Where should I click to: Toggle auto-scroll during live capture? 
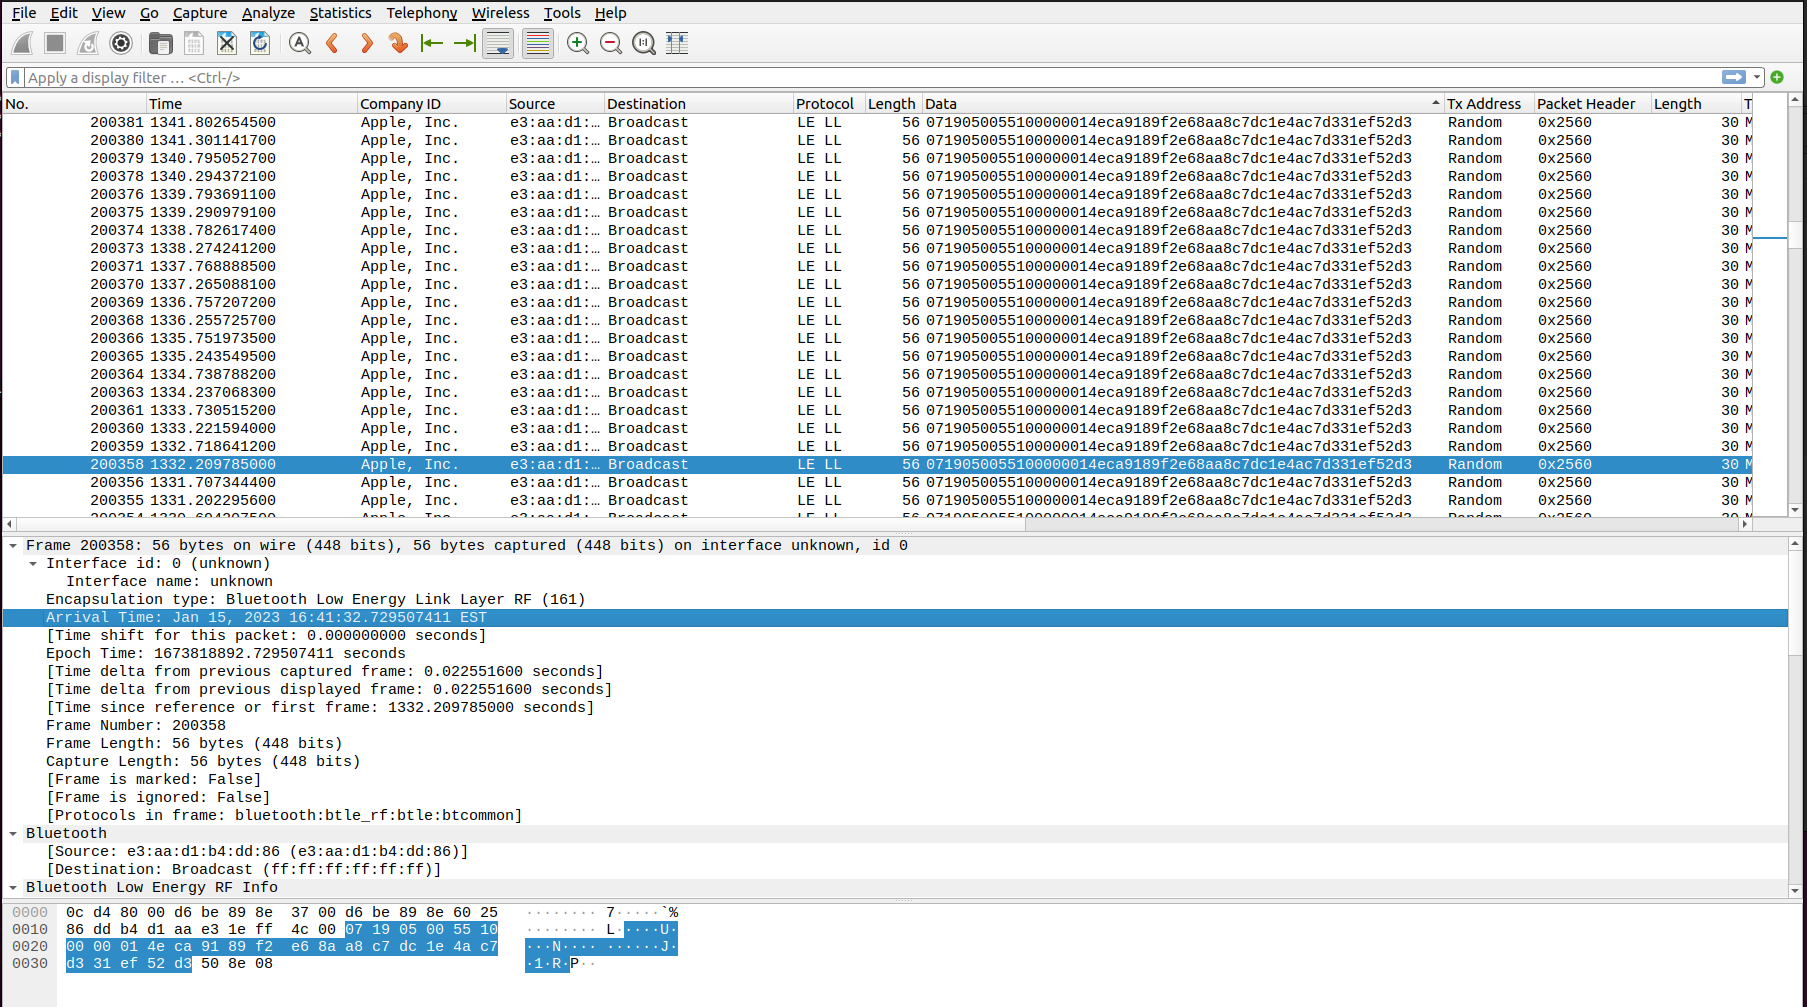(498, 43)
